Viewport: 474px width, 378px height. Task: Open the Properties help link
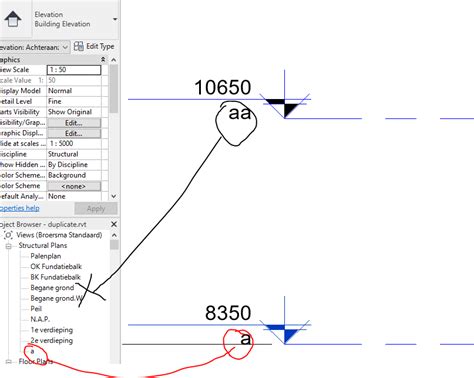click(20, 208)
